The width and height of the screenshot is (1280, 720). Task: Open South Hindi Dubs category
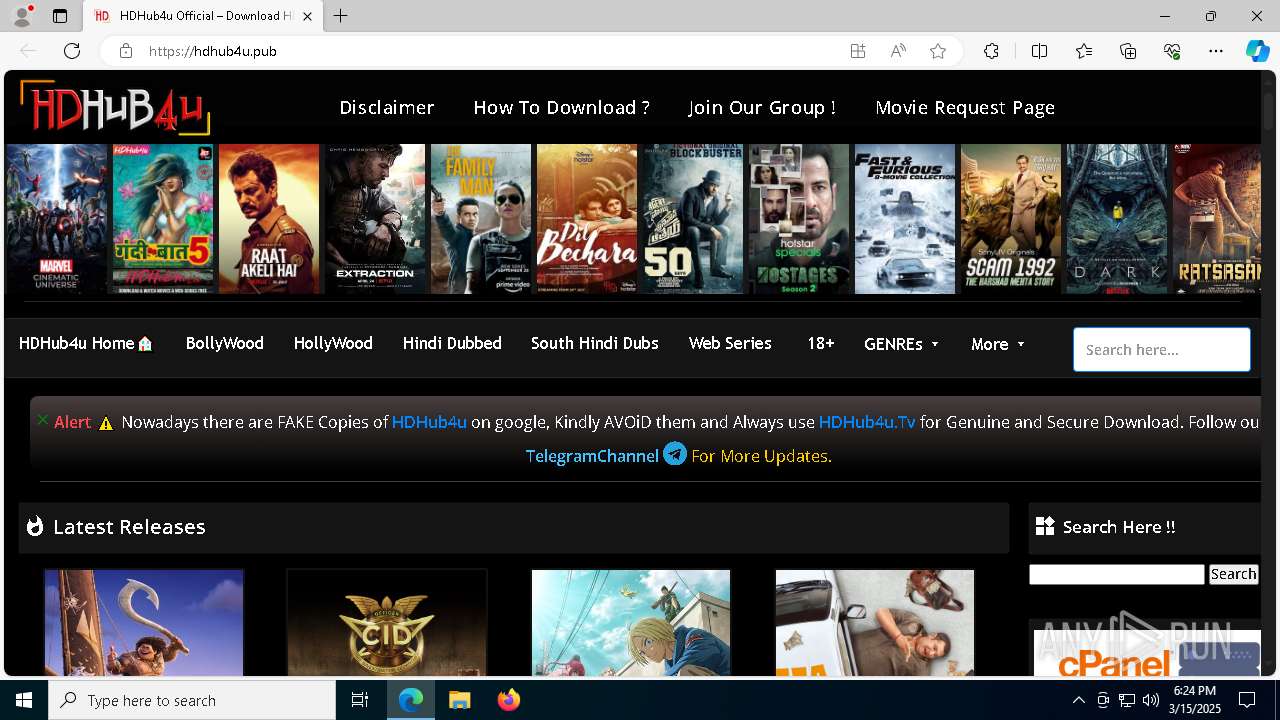[x=595, y=343]
